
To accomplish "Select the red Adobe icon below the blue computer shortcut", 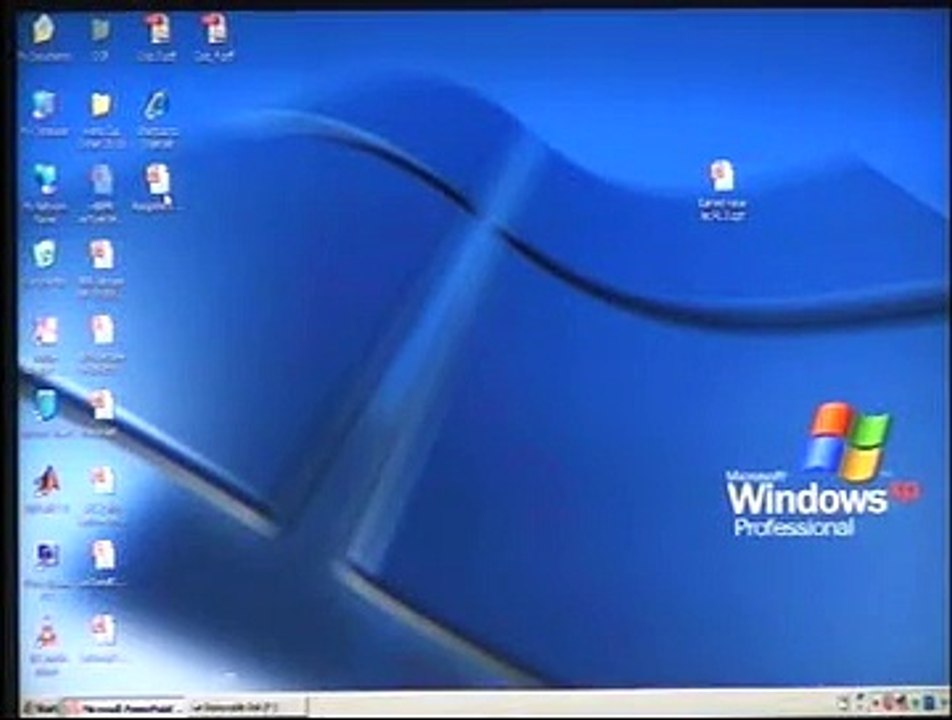I will 46,633.
